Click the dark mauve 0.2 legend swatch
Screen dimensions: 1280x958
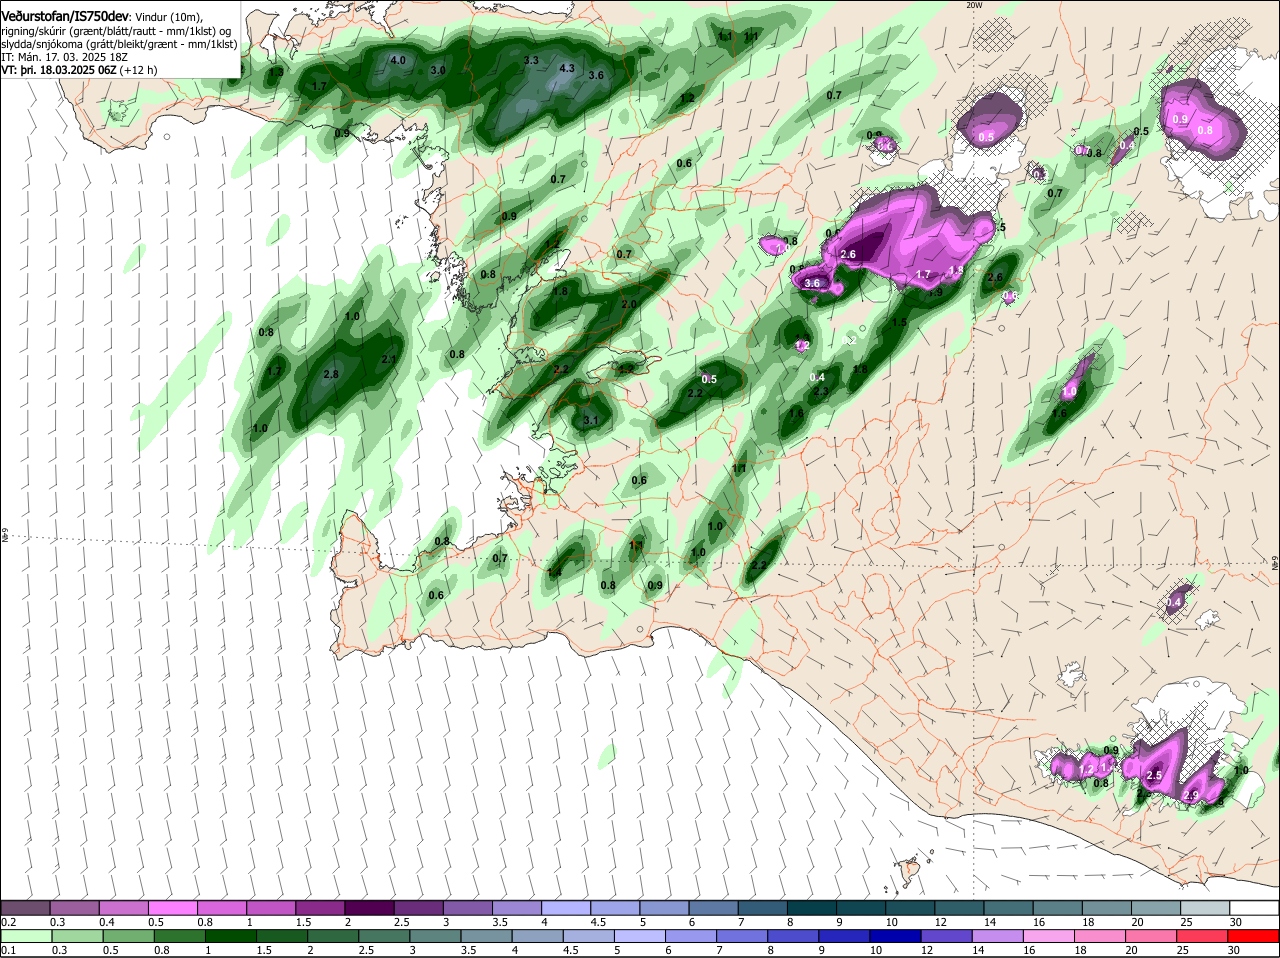26,908
